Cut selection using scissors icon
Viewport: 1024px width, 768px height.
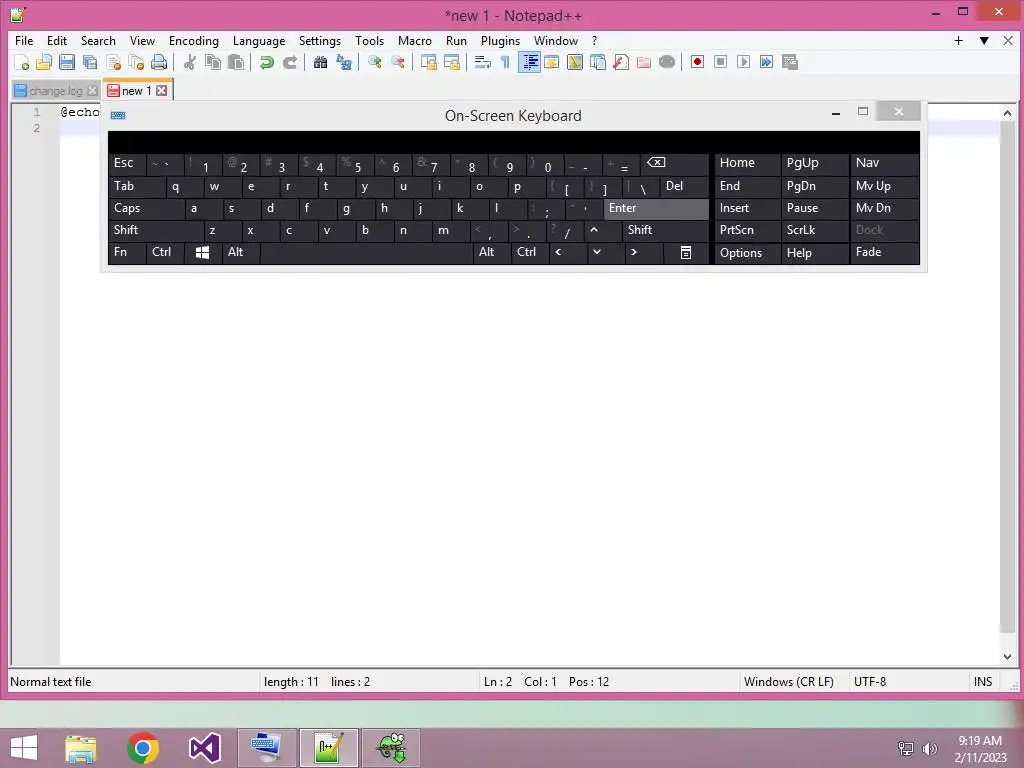click(190, 62)
